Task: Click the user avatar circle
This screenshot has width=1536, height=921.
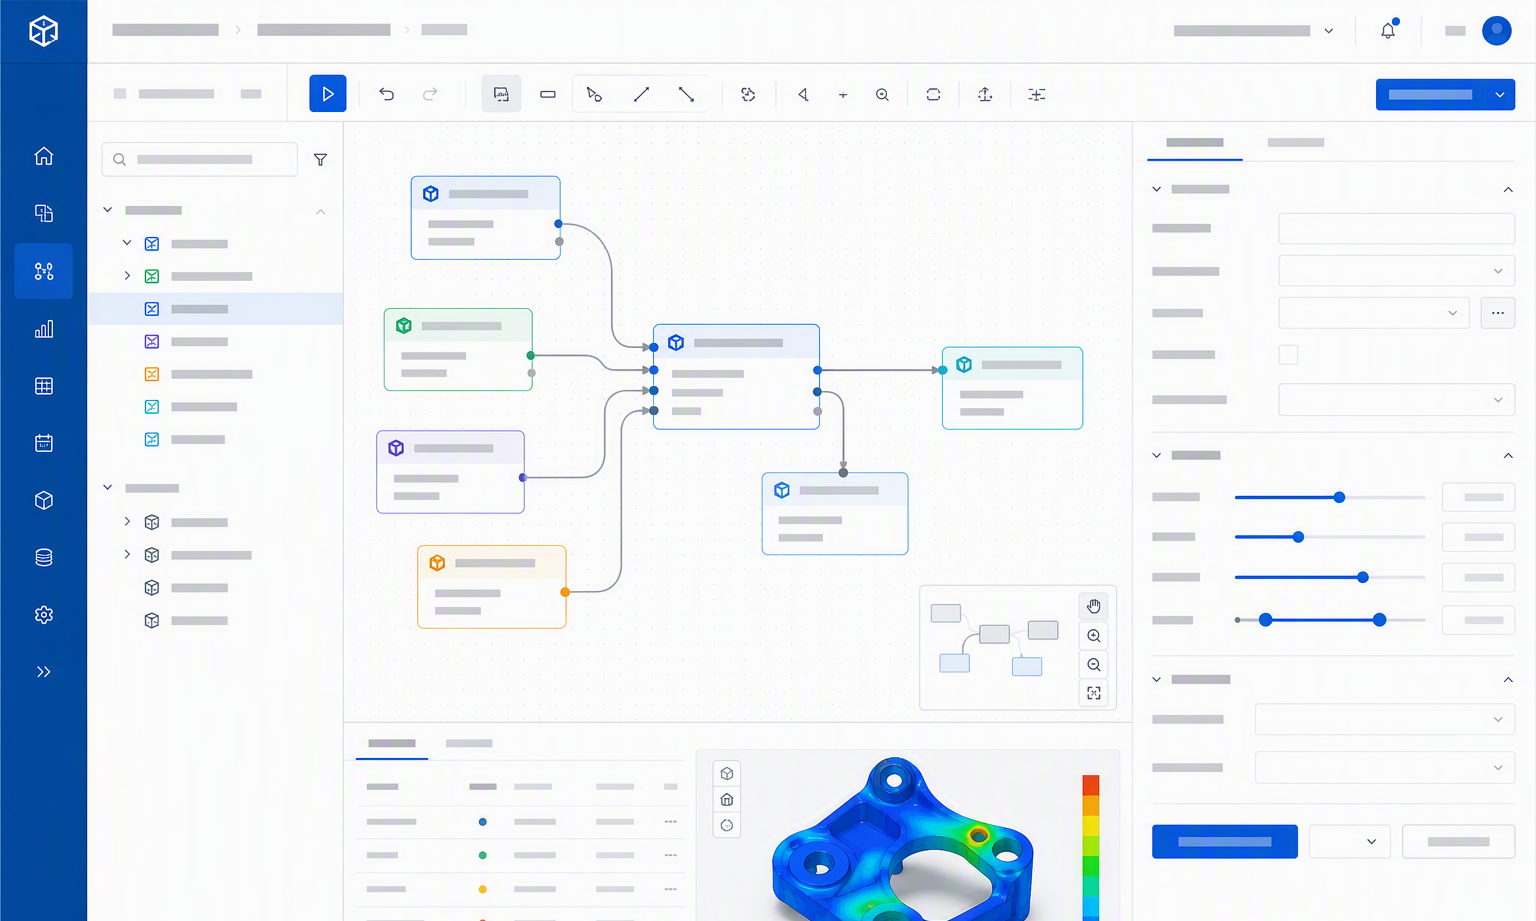Action: [1497, 31]
